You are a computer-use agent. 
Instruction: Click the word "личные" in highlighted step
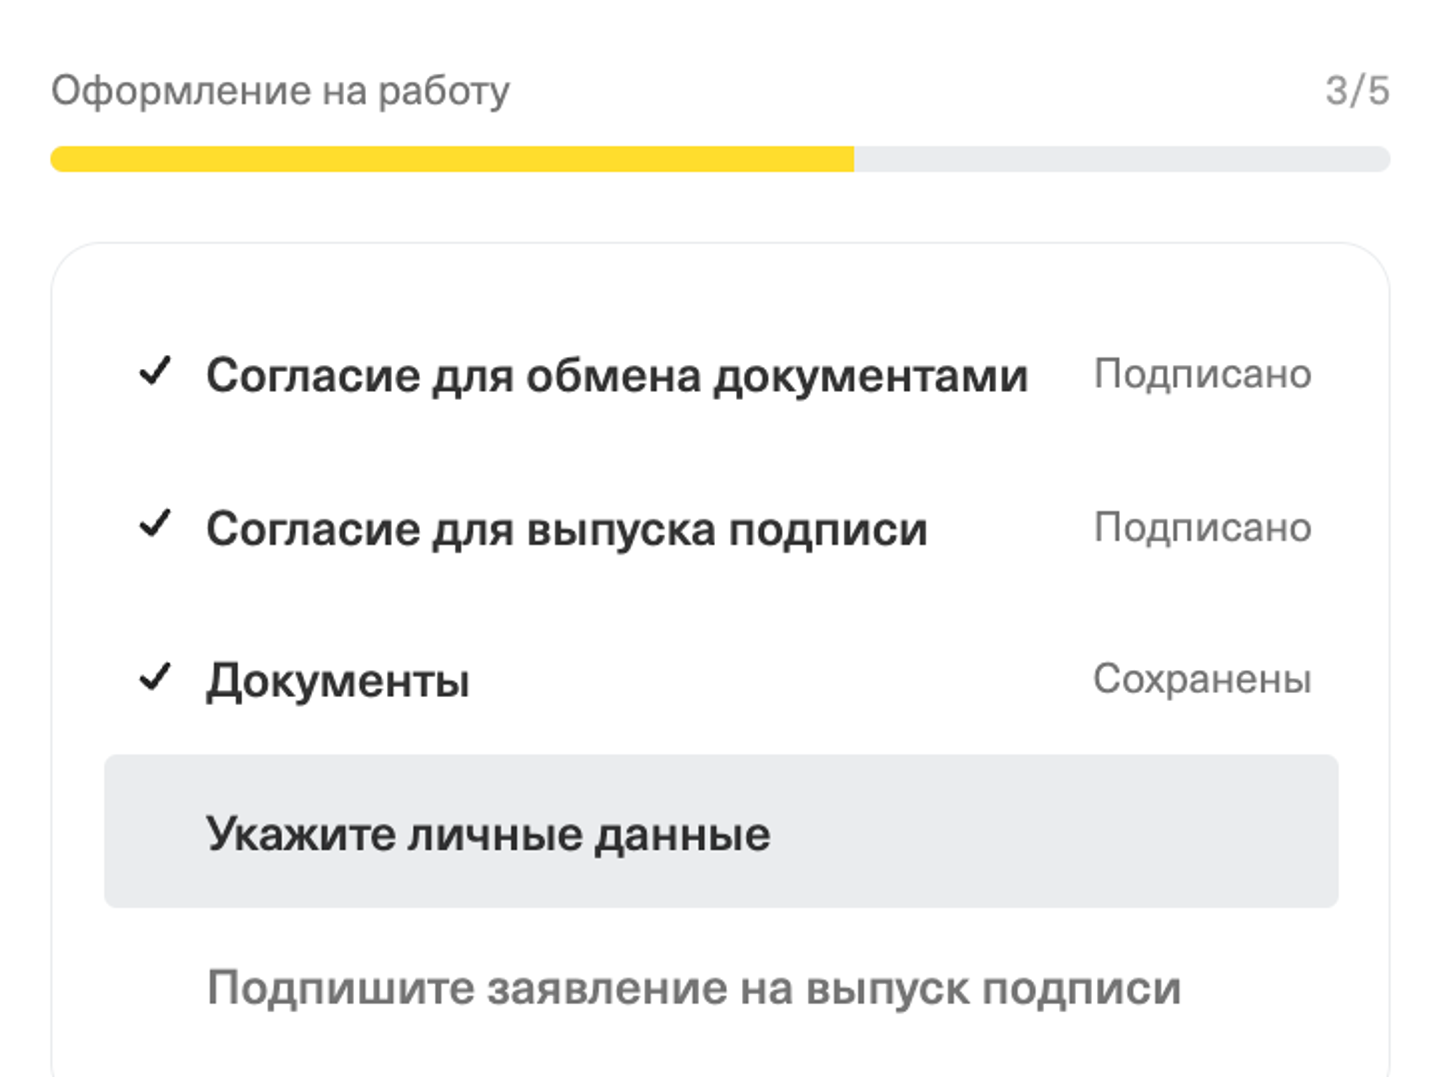click(x=494, y=833)
